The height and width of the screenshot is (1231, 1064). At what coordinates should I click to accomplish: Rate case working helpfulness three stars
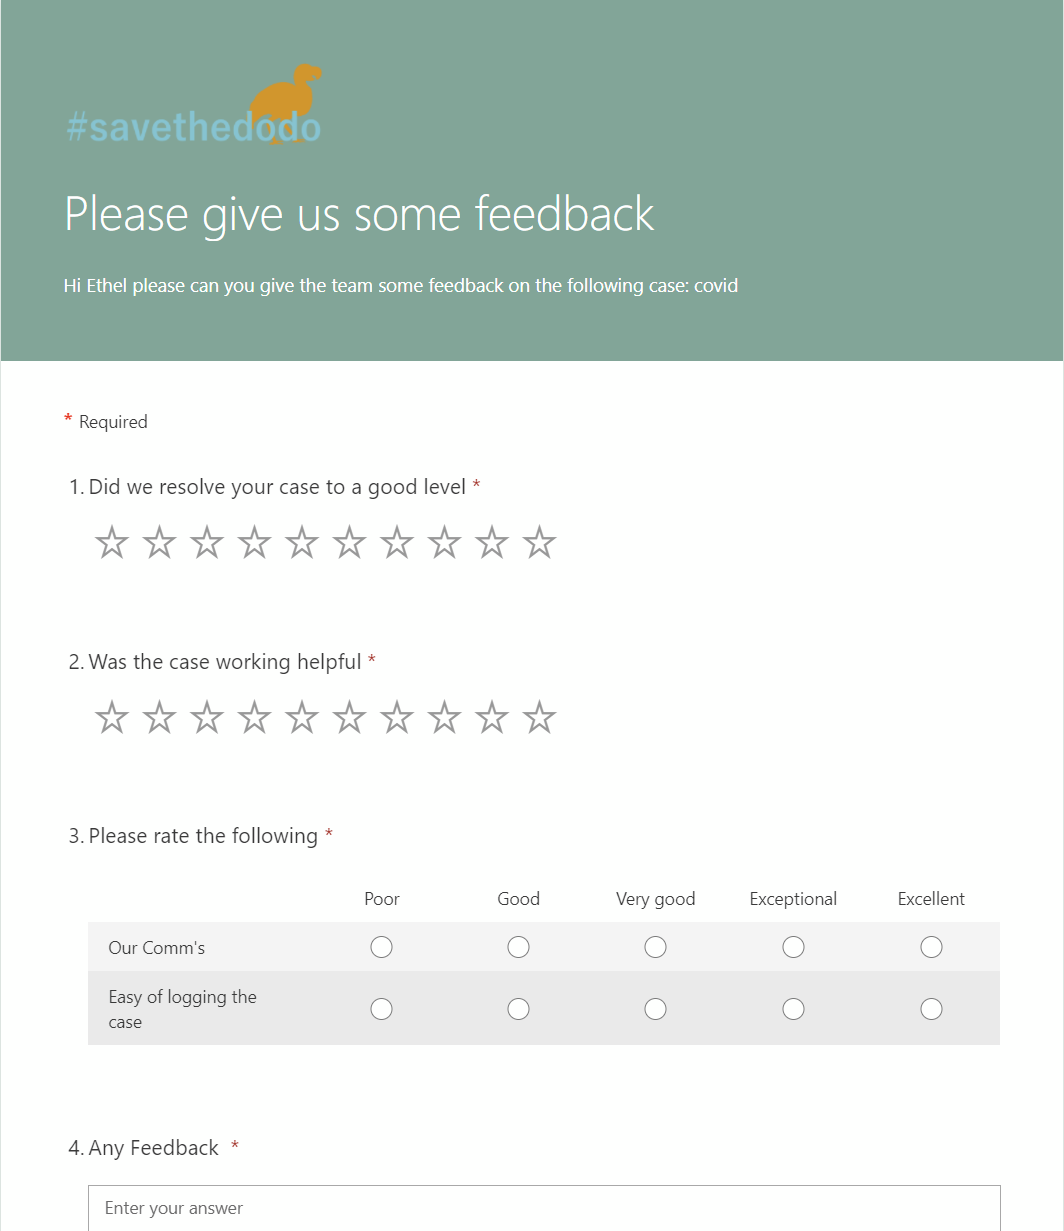[x=207, y=718]
